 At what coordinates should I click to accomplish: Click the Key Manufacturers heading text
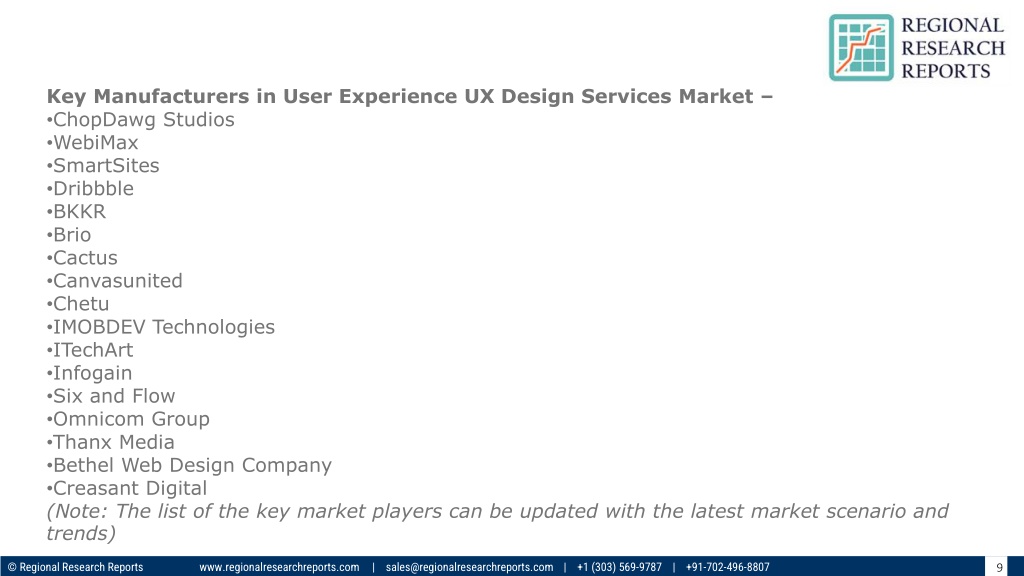[409, 96]
